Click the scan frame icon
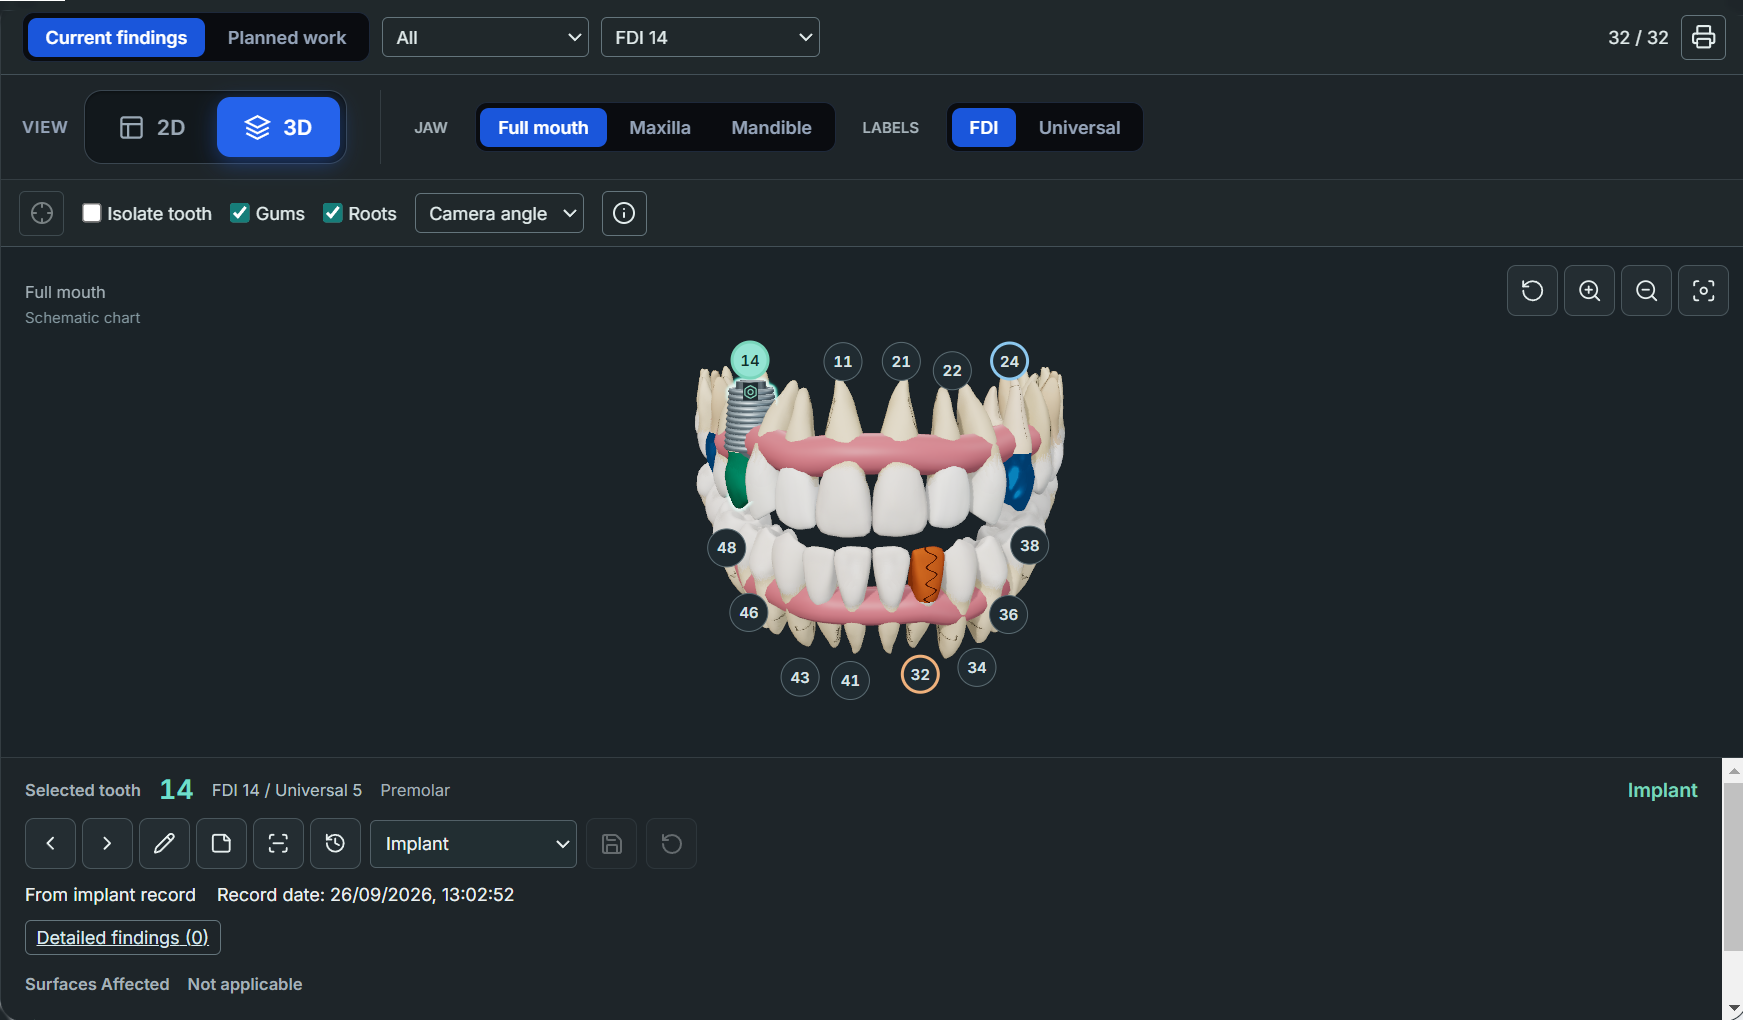Screen dimensions: 1743x1020 278,844
